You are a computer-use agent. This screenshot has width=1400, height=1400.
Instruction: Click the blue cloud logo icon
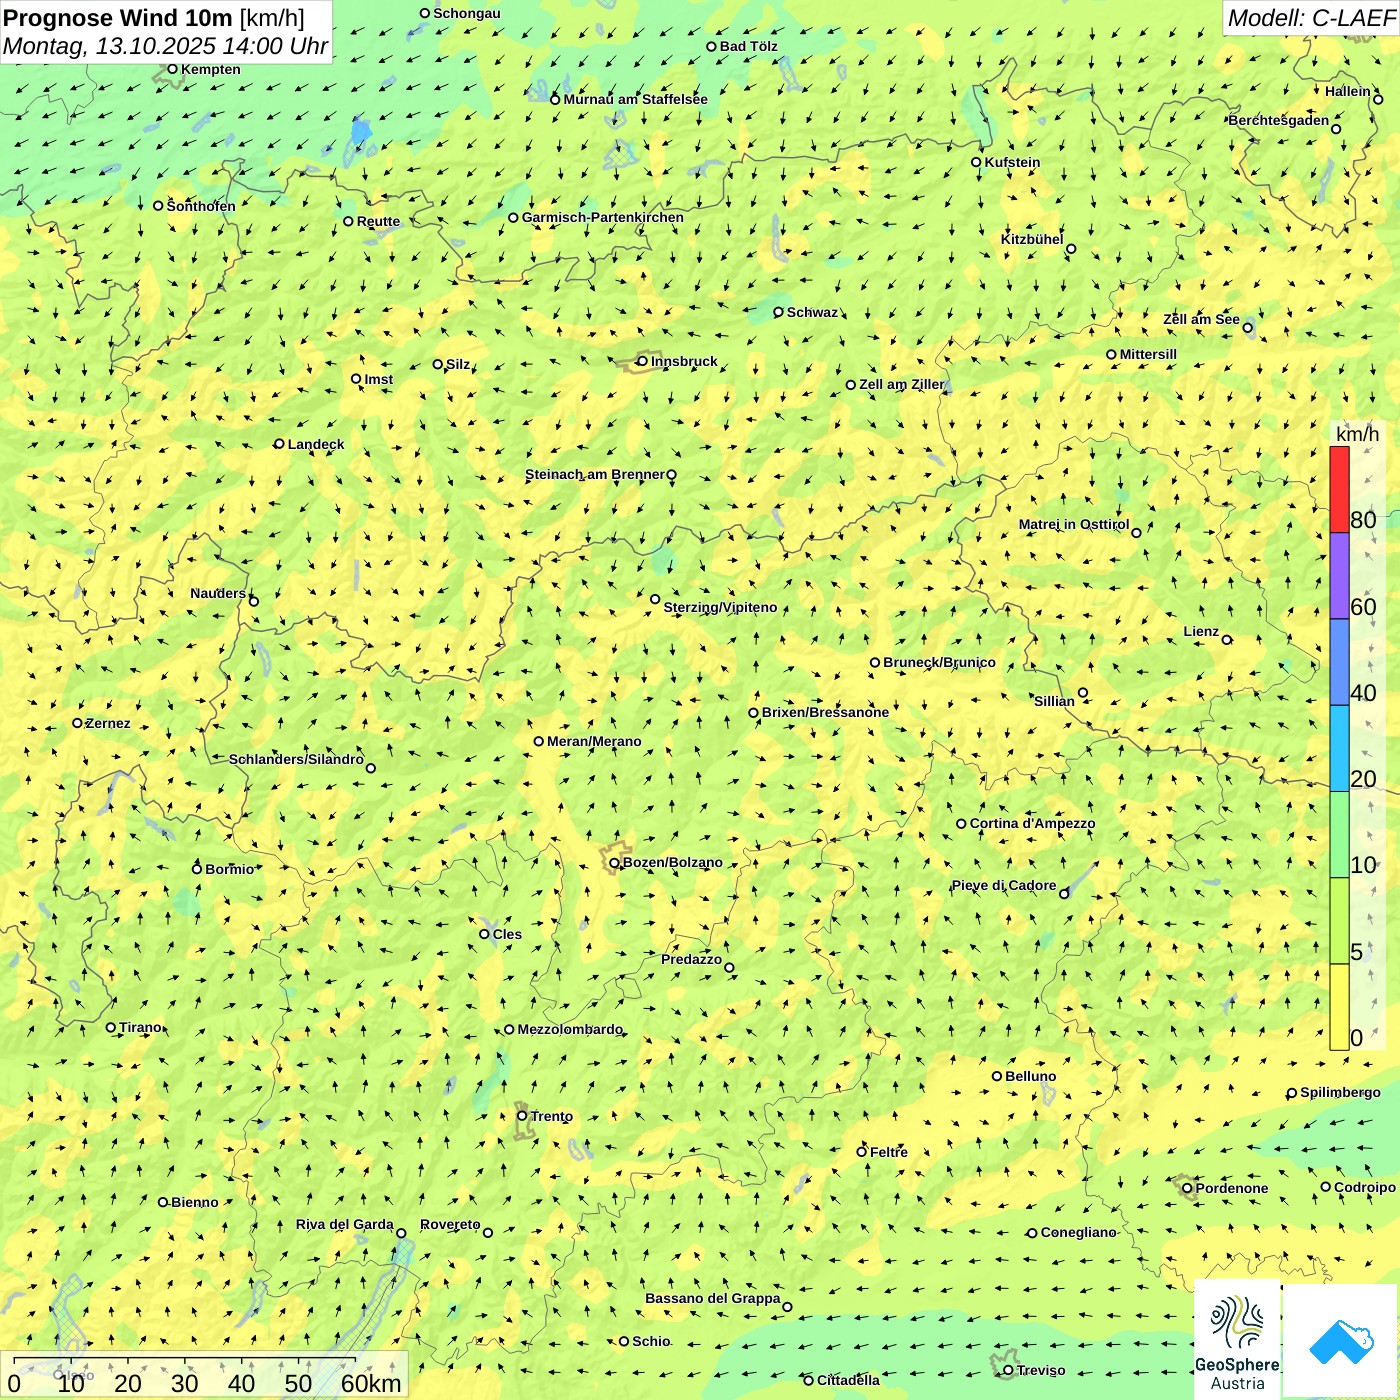pyautogui.click(x=1341, y=1342)
